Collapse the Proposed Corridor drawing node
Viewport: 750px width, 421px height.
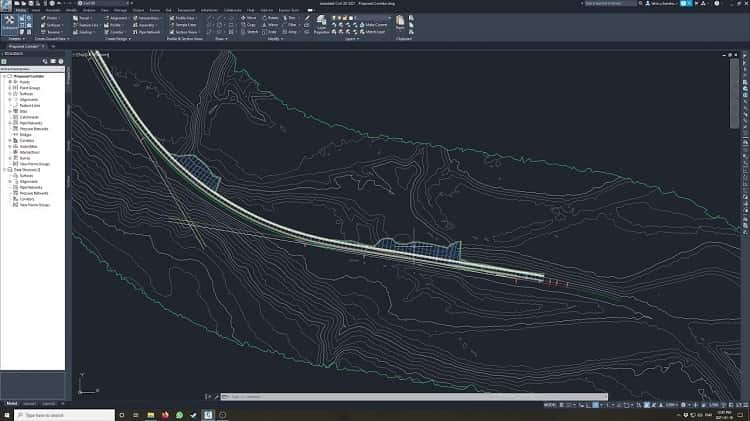4,76
